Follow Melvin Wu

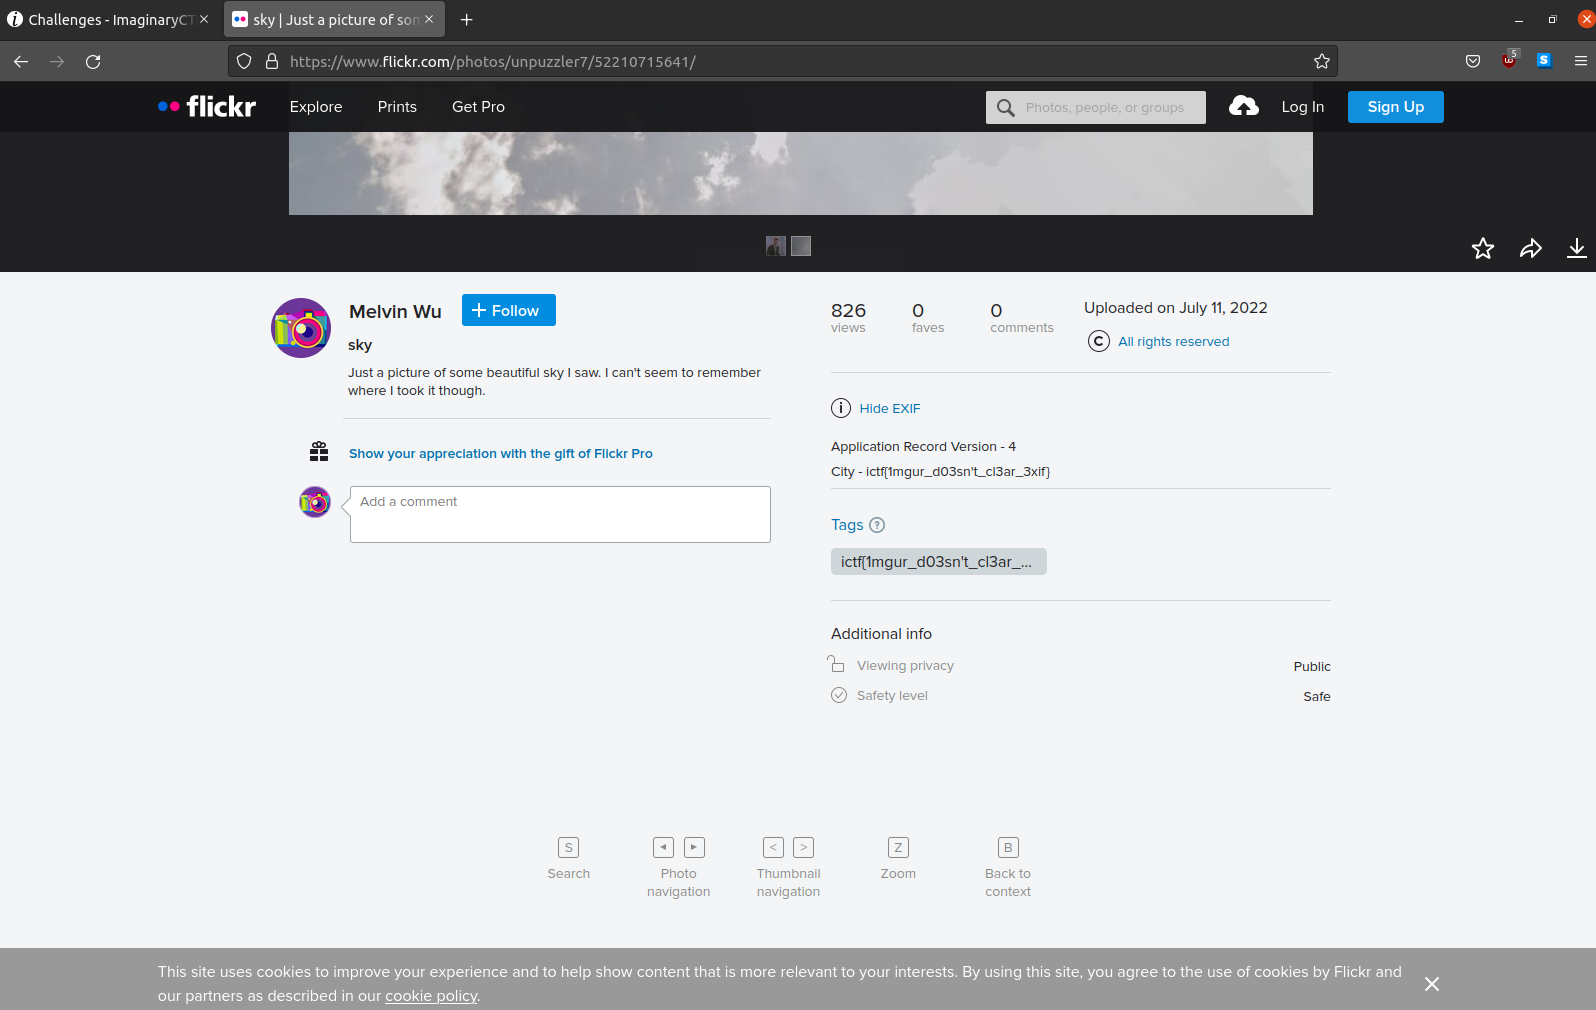(508, 310)
